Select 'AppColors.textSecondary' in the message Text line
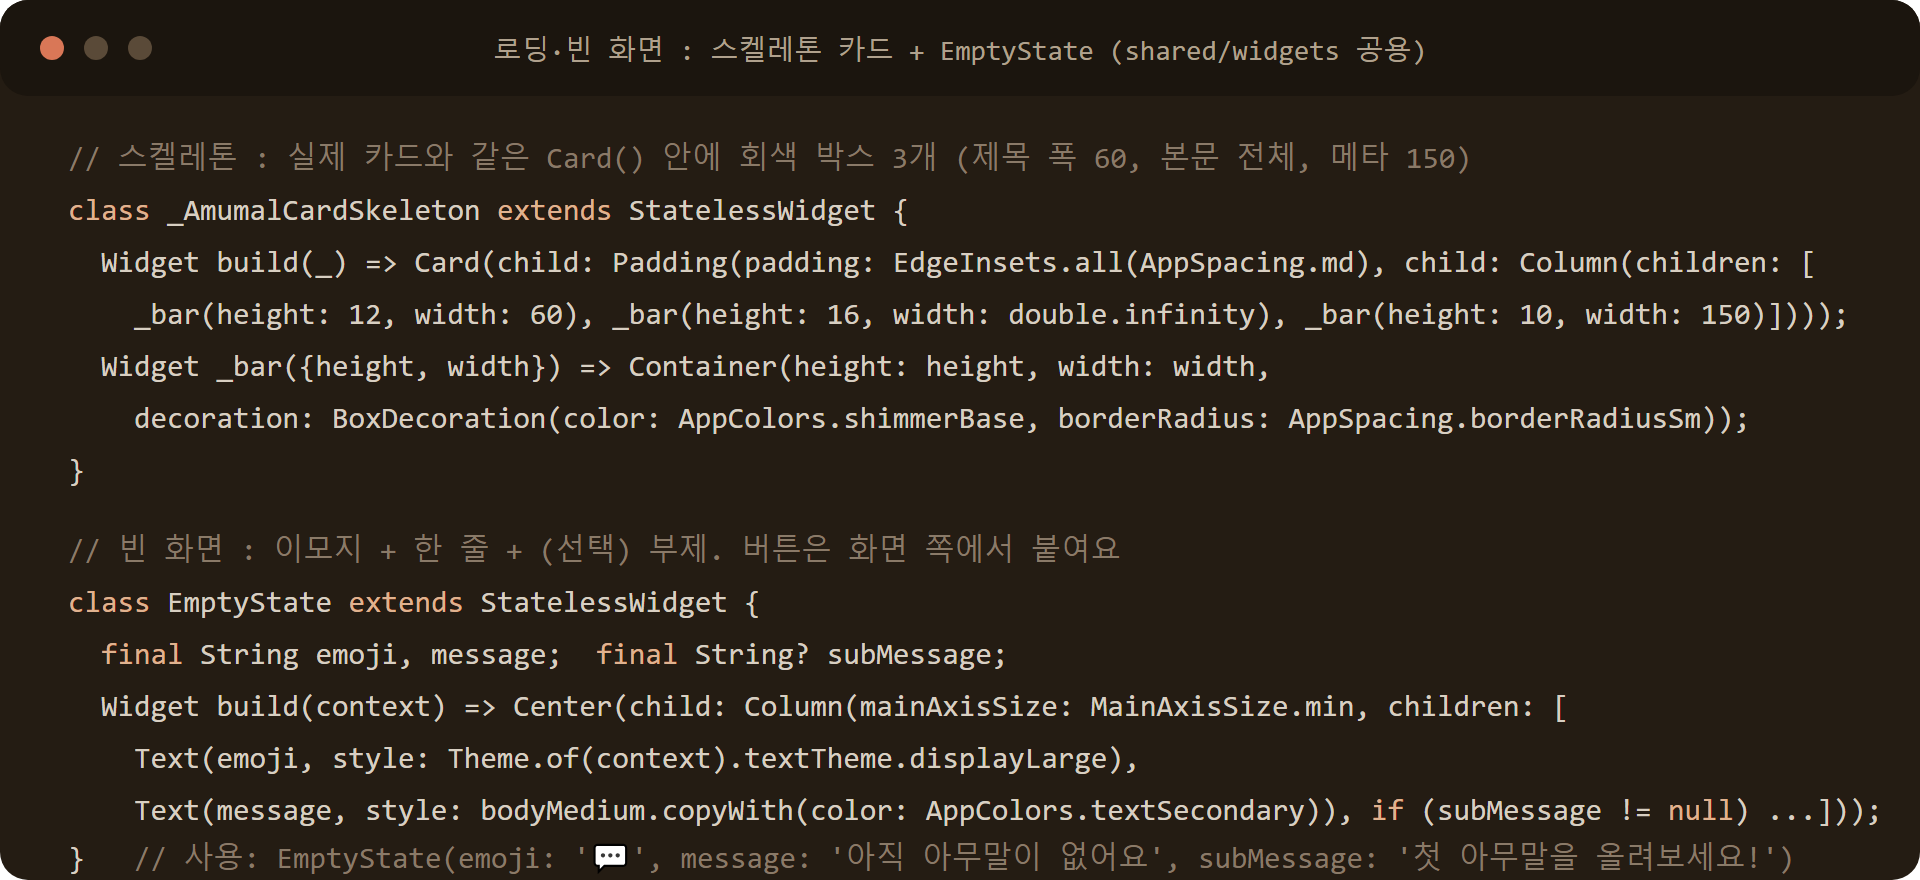Screen dimensions: 1920x880 1115,811
